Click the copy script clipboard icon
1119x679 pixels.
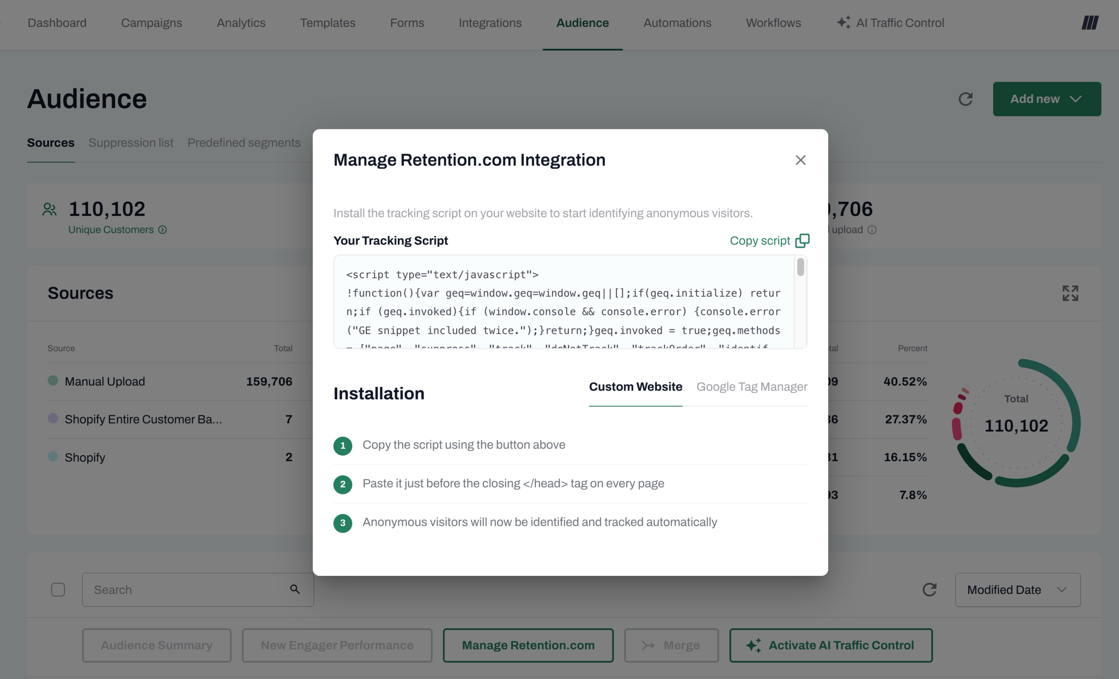(x=802, y=241)
